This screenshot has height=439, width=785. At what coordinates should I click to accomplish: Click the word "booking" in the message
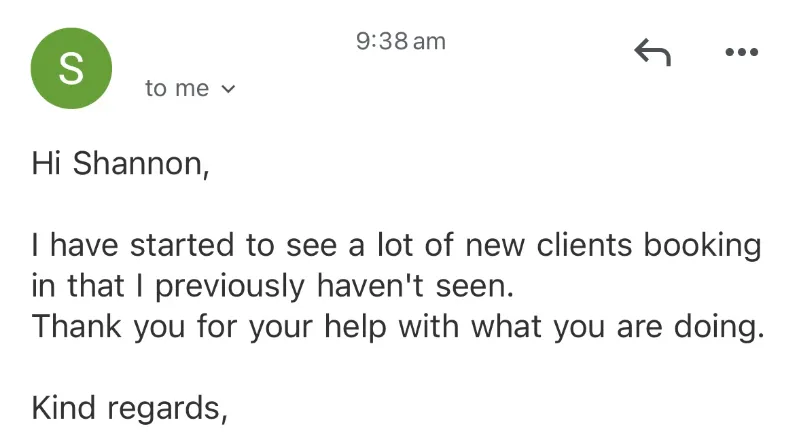point(702,246)
